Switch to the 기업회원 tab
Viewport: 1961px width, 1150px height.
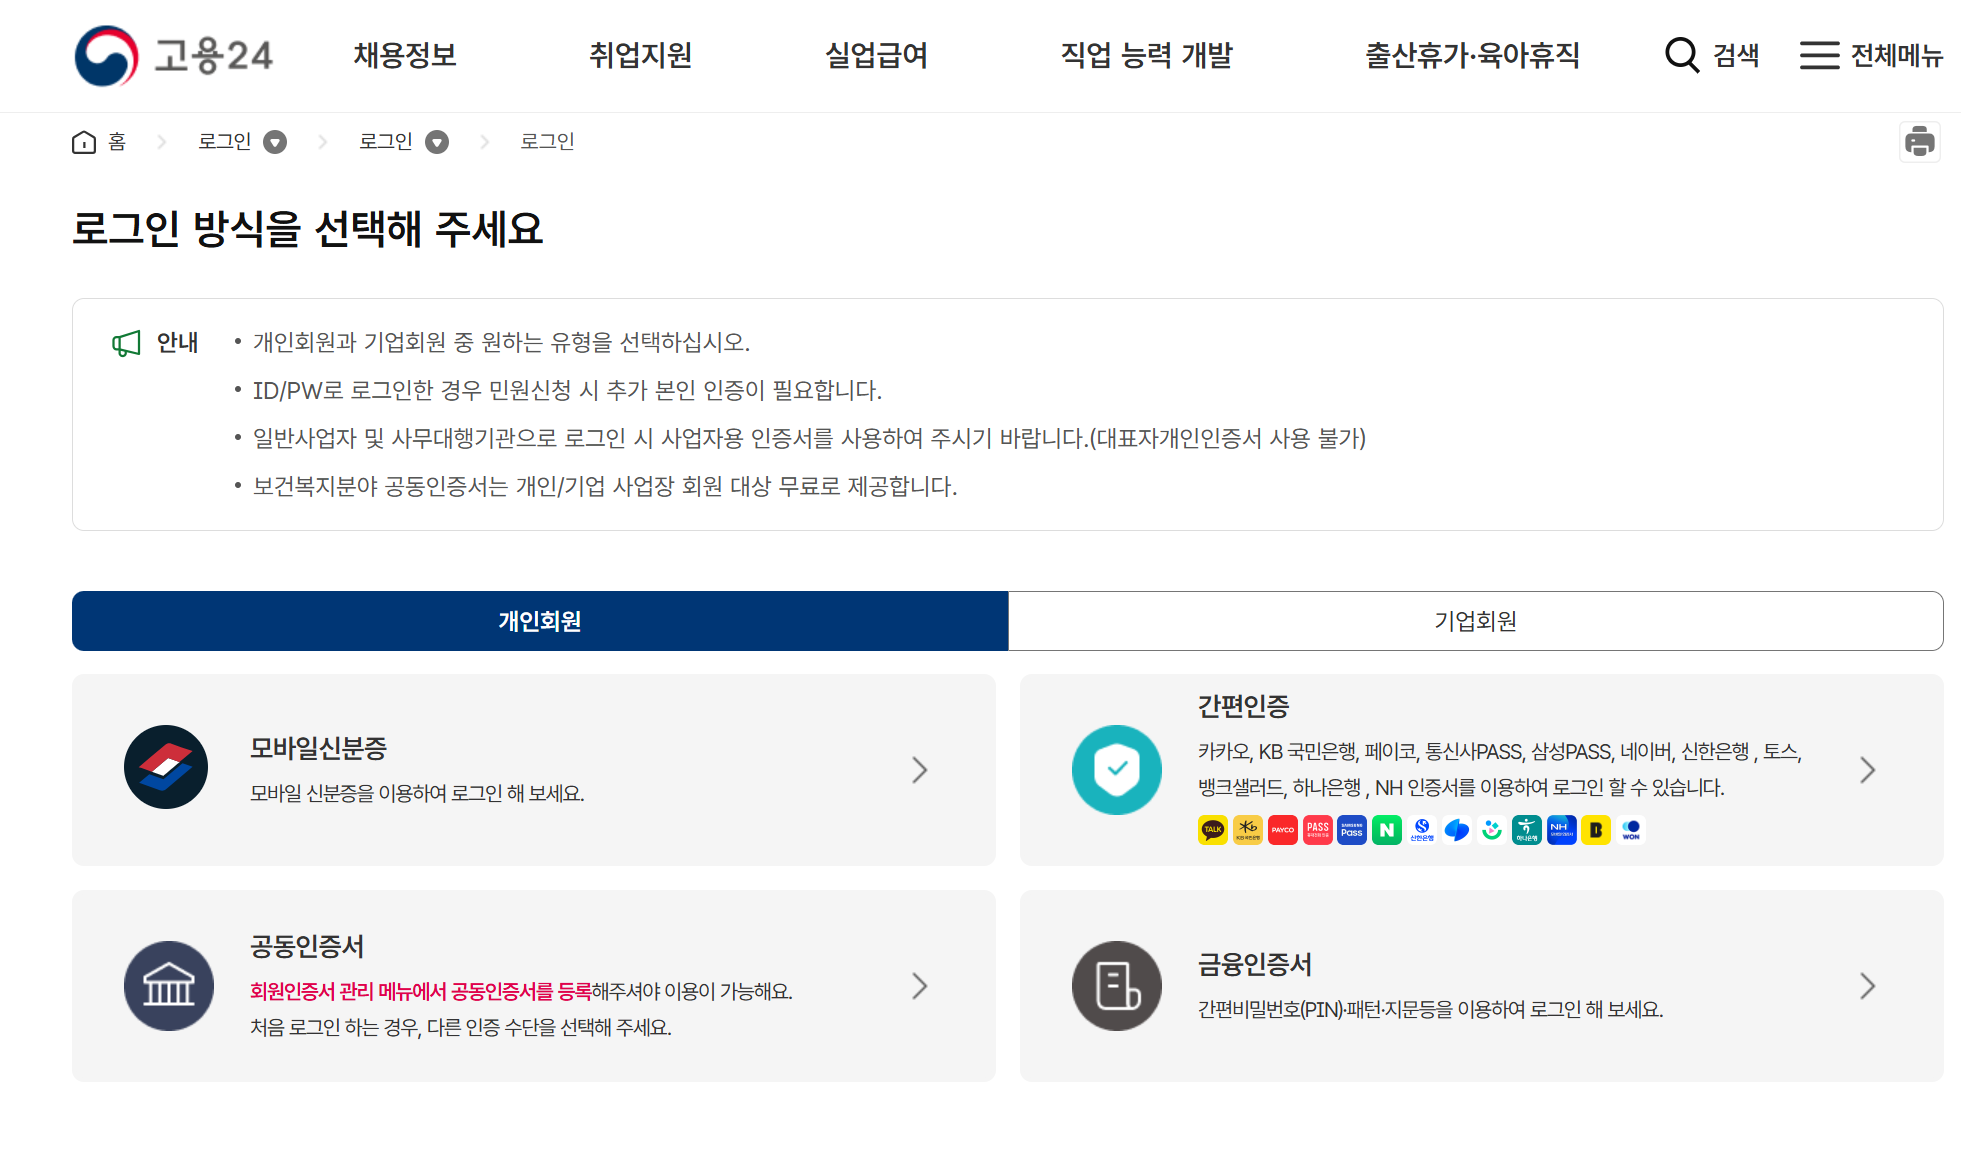point(1475,621)
